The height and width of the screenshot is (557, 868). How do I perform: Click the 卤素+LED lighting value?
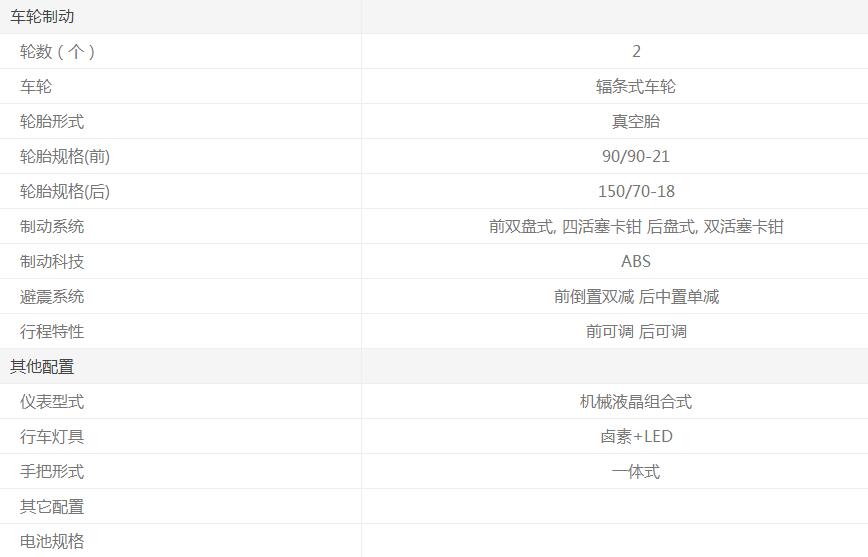(635, 437)
